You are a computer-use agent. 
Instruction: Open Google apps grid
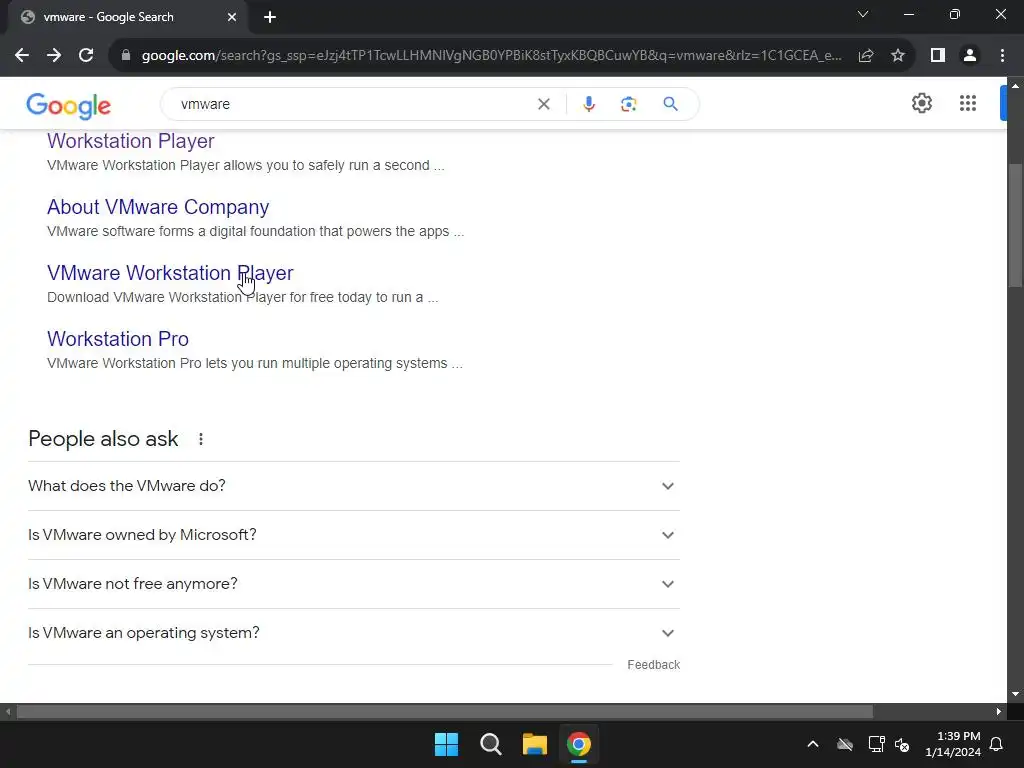968,103
